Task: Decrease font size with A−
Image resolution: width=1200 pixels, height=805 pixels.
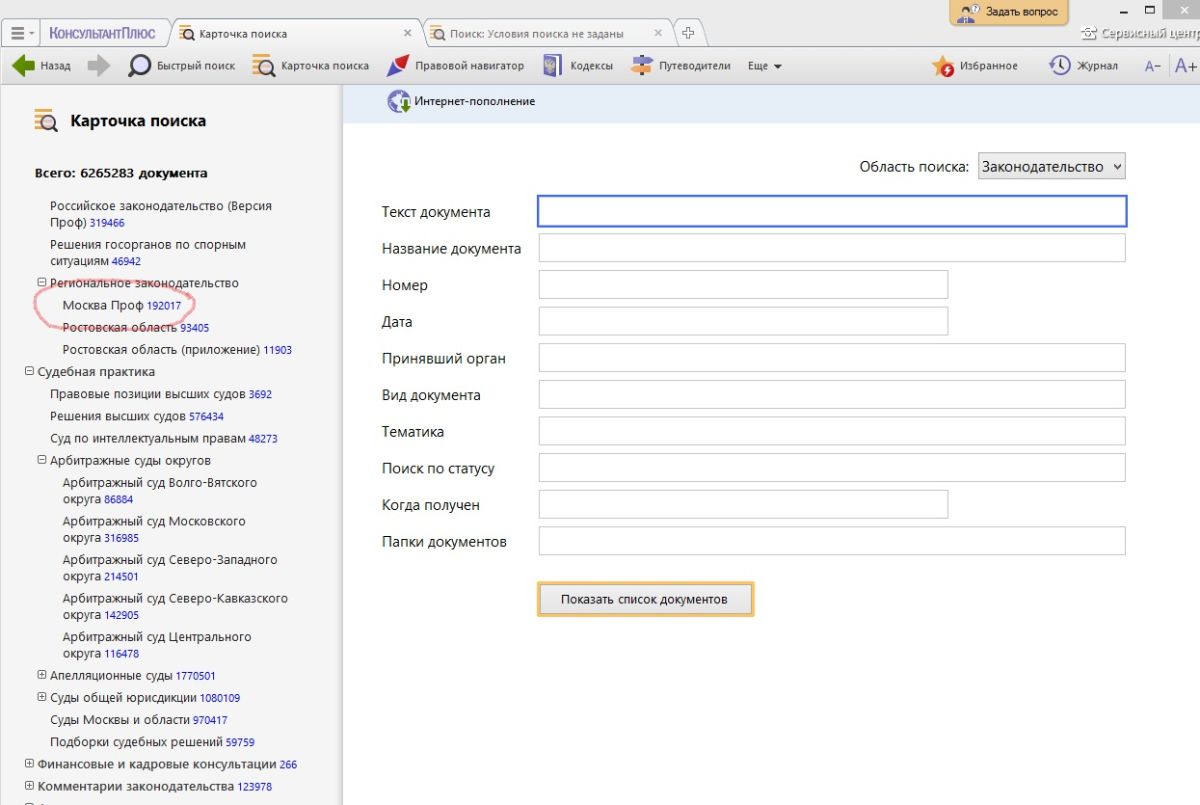Action: tap(1153, 66)
